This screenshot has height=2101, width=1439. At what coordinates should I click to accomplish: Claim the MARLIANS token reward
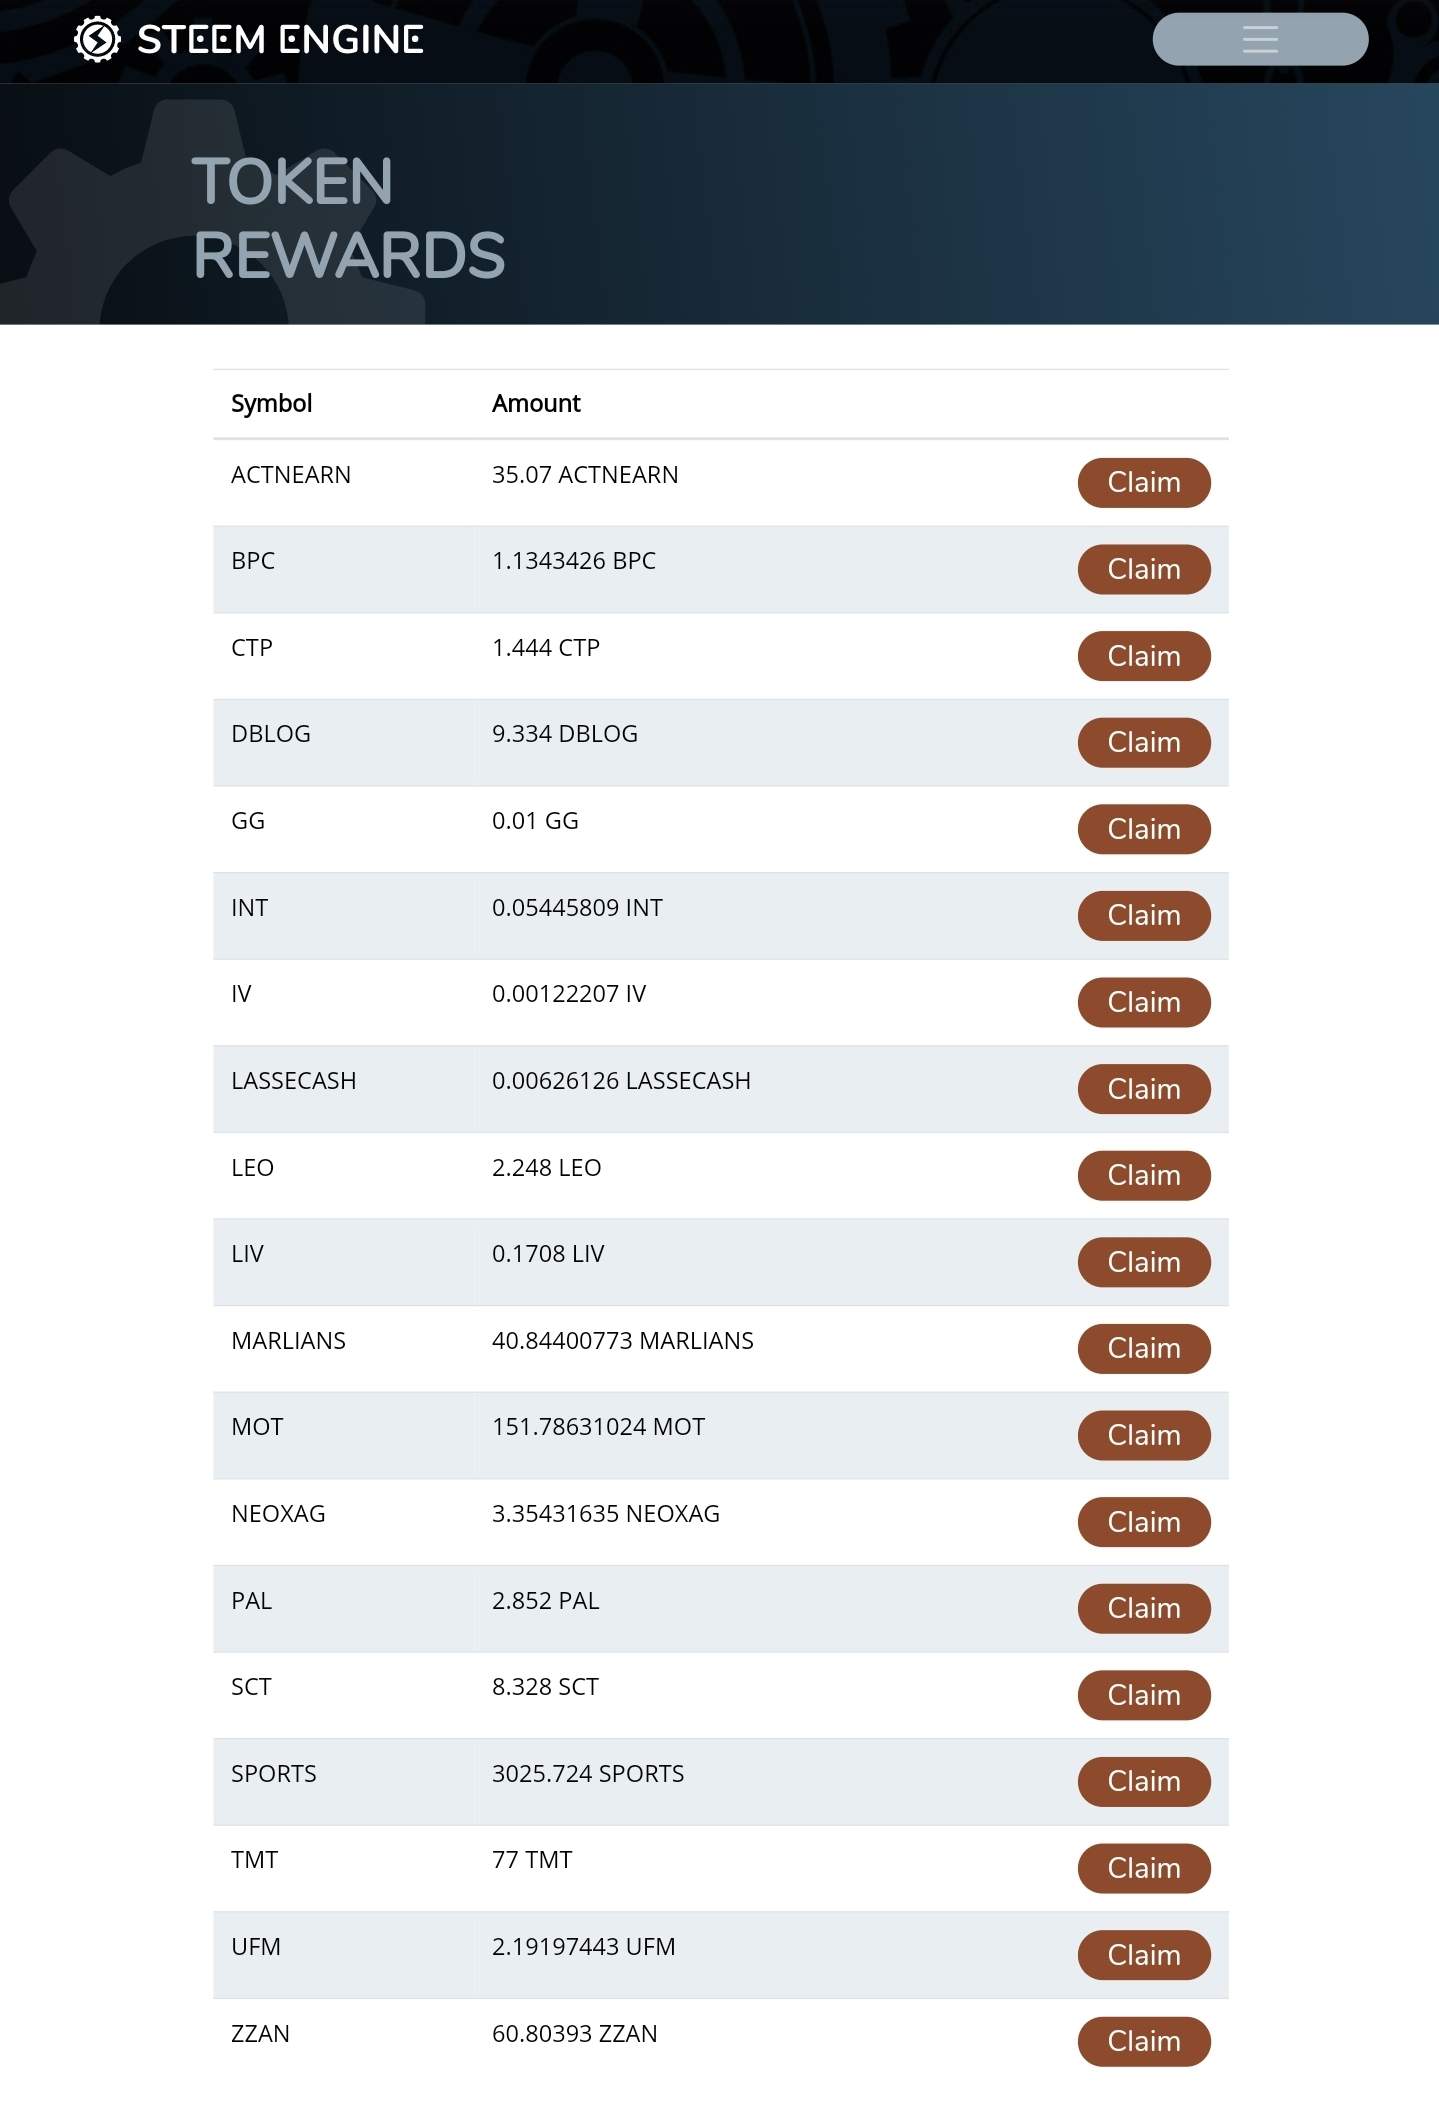(1143, 1349)
